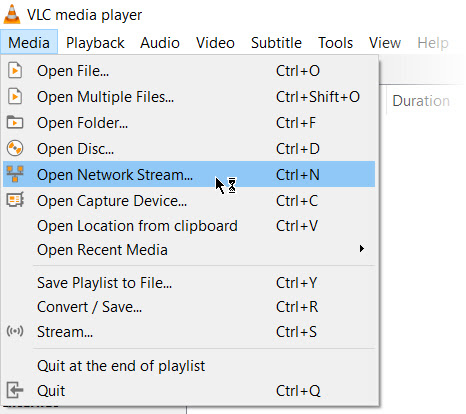Screen dimensions: 466x414
Task: Click the Open Multiple Files icon
Action: (15, 97)
